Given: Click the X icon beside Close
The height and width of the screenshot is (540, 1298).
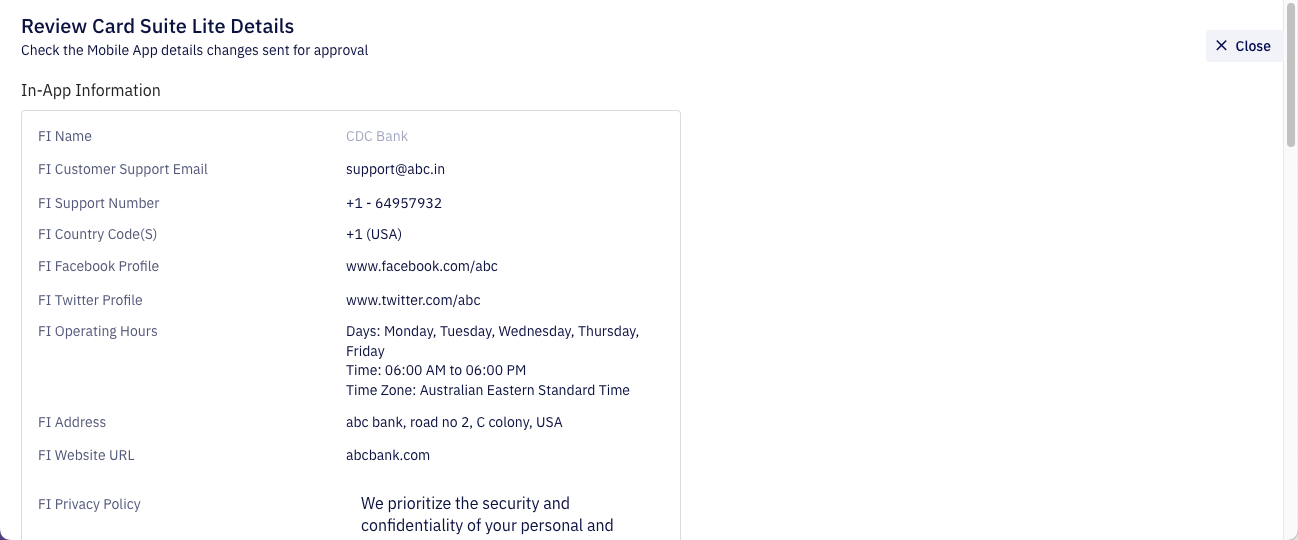Looking at the screenshot, I should (x=1221, y=46).
